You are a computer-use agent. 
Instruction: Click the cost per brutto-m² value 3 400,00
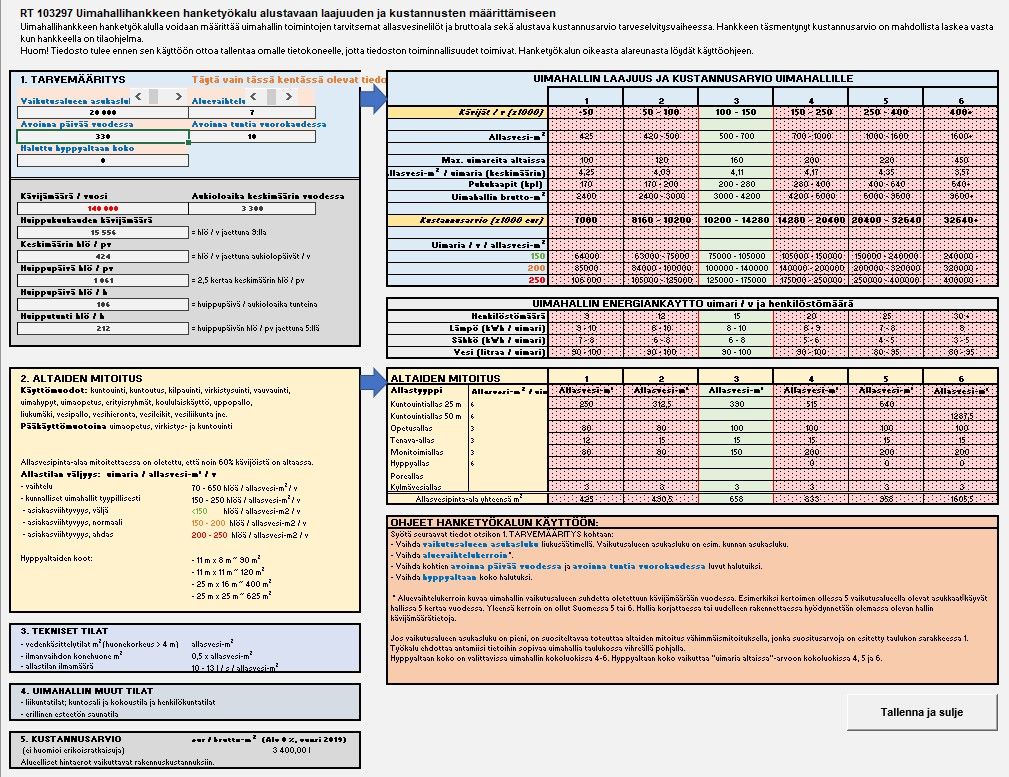point(291,750)
